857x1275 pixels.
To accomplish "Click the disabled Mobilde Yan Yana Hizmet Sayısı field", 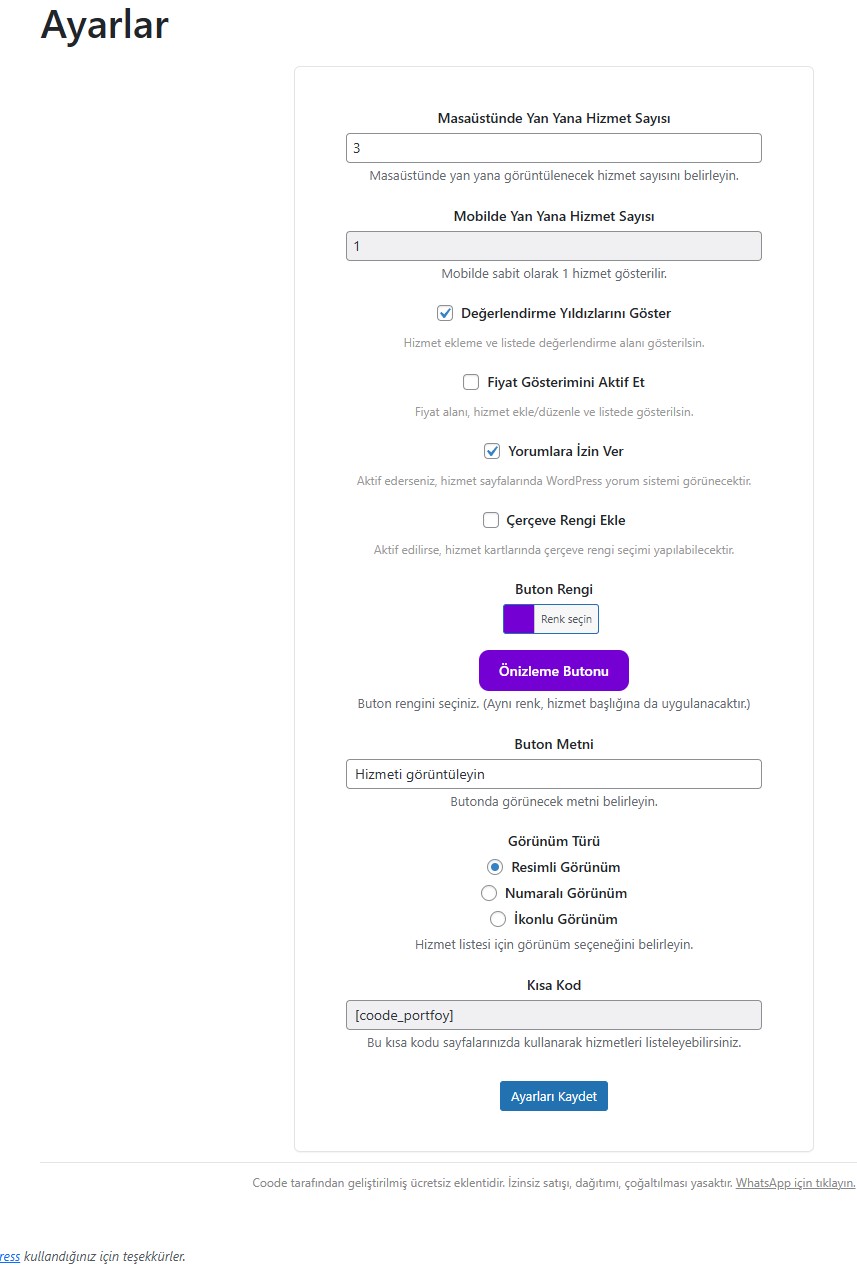I will click(553, 246).
